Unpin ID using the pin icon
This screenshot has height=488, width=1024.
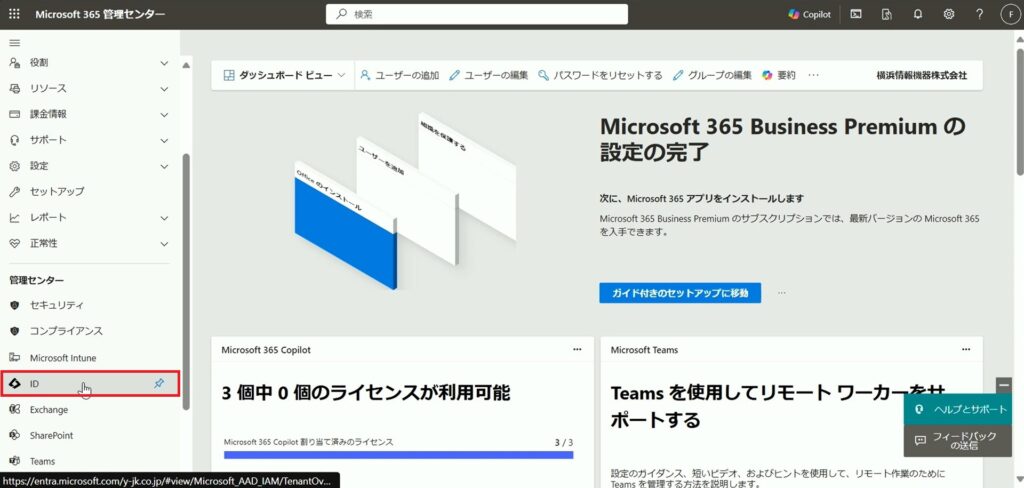point(159,383)
